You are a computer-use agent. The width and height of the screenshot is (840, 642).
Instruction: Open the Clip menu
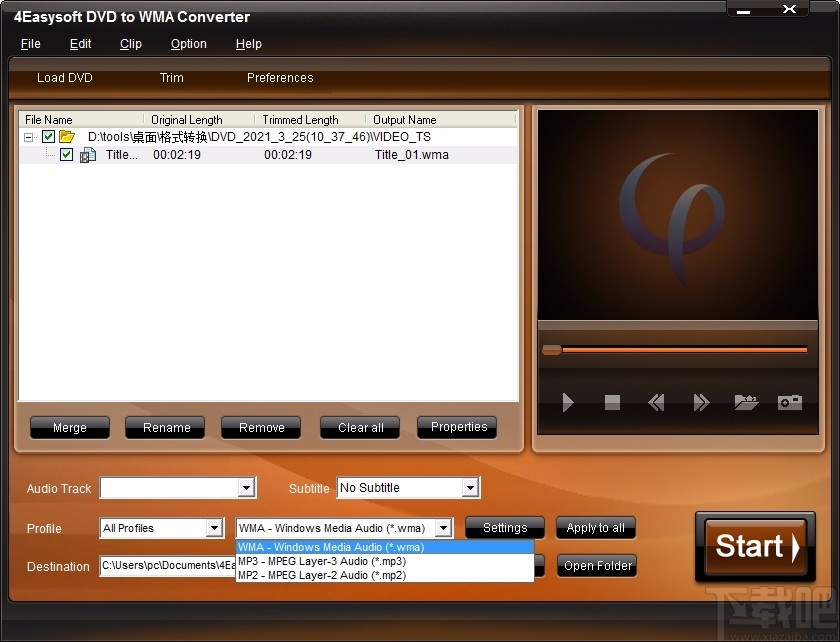130,44
